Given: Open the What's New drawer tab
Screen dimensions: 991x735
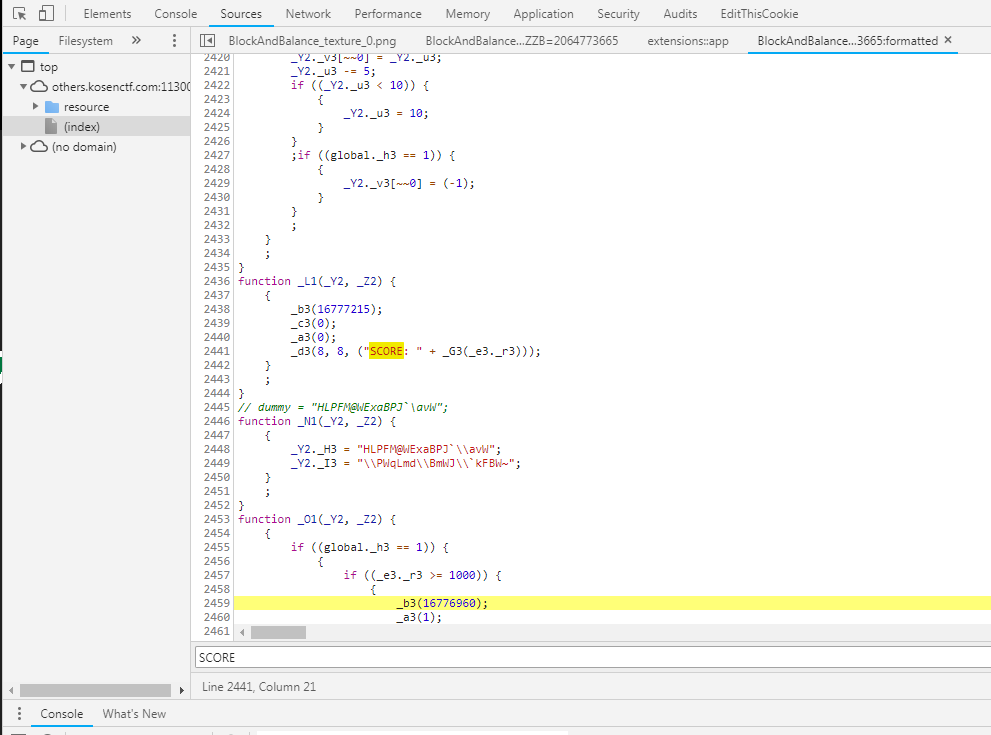Looking at the screenshot, I should 133,713.
